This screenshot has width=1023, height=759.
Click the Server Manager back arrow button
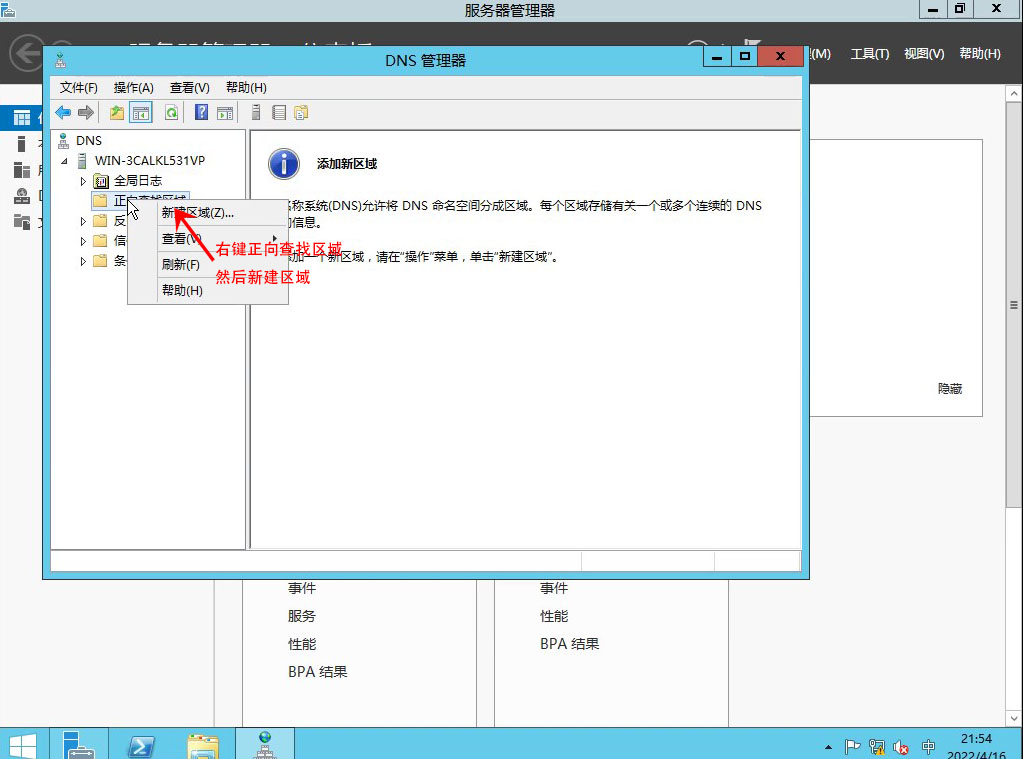coord(27,53)
